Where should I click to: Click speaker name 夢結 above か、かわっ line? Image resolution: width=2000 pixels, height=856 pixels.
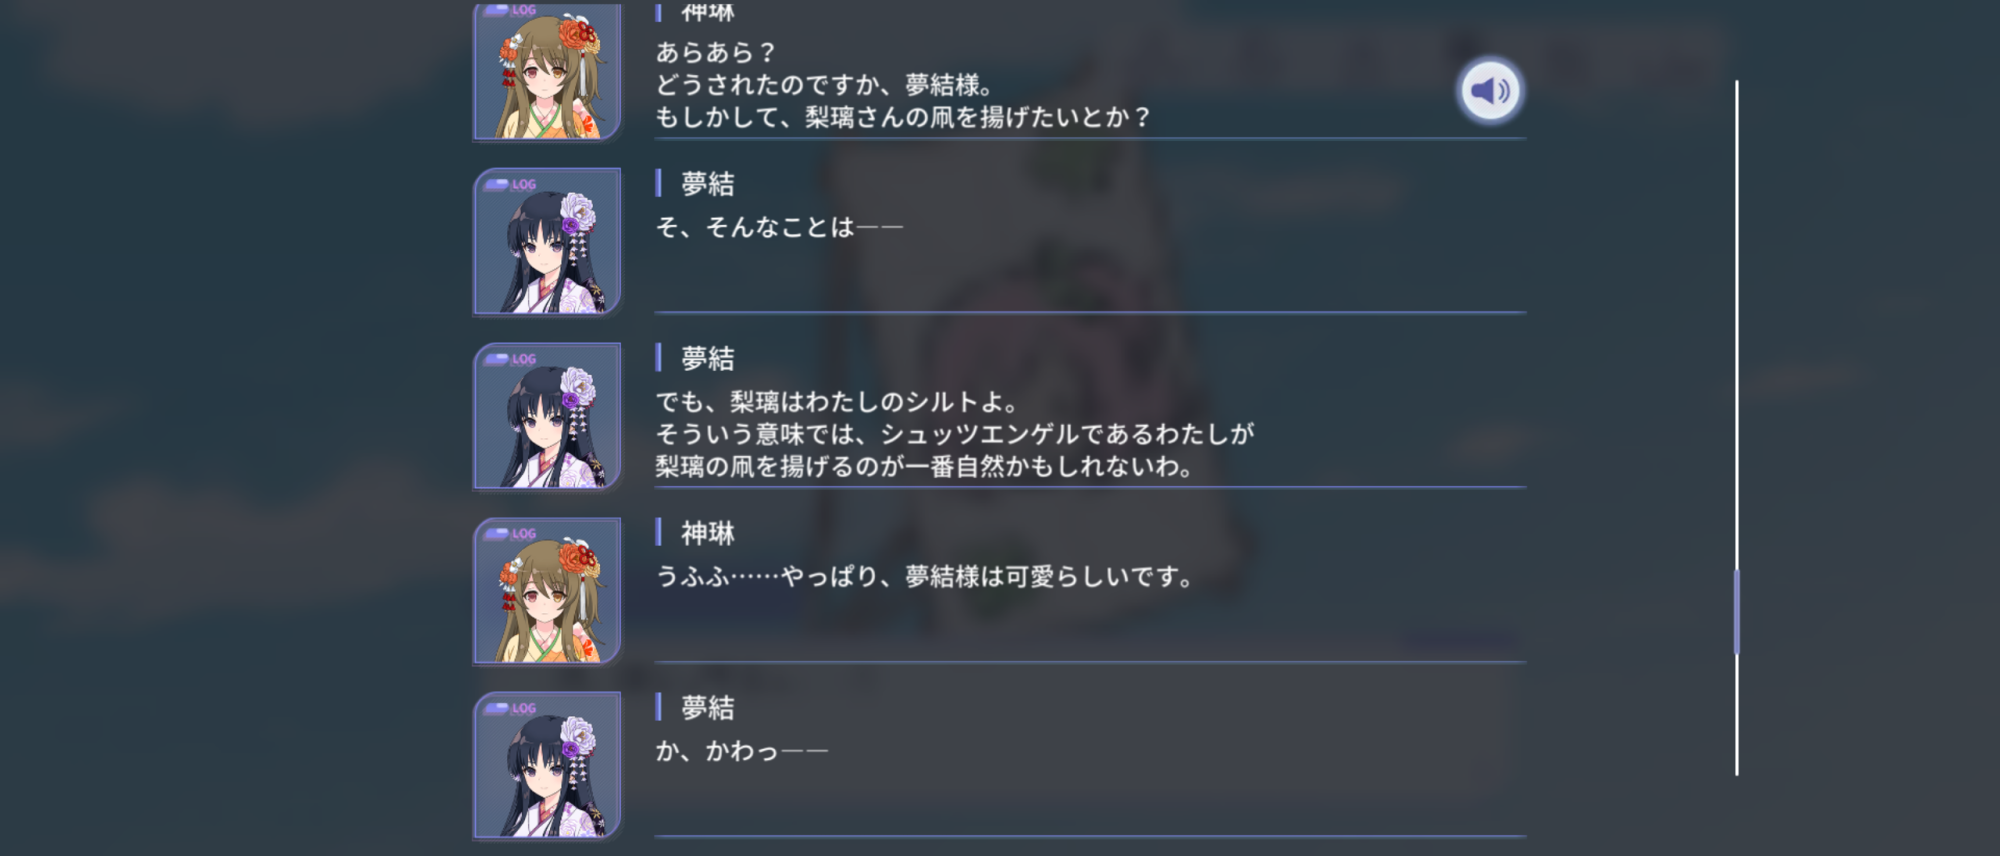[708, 708]
